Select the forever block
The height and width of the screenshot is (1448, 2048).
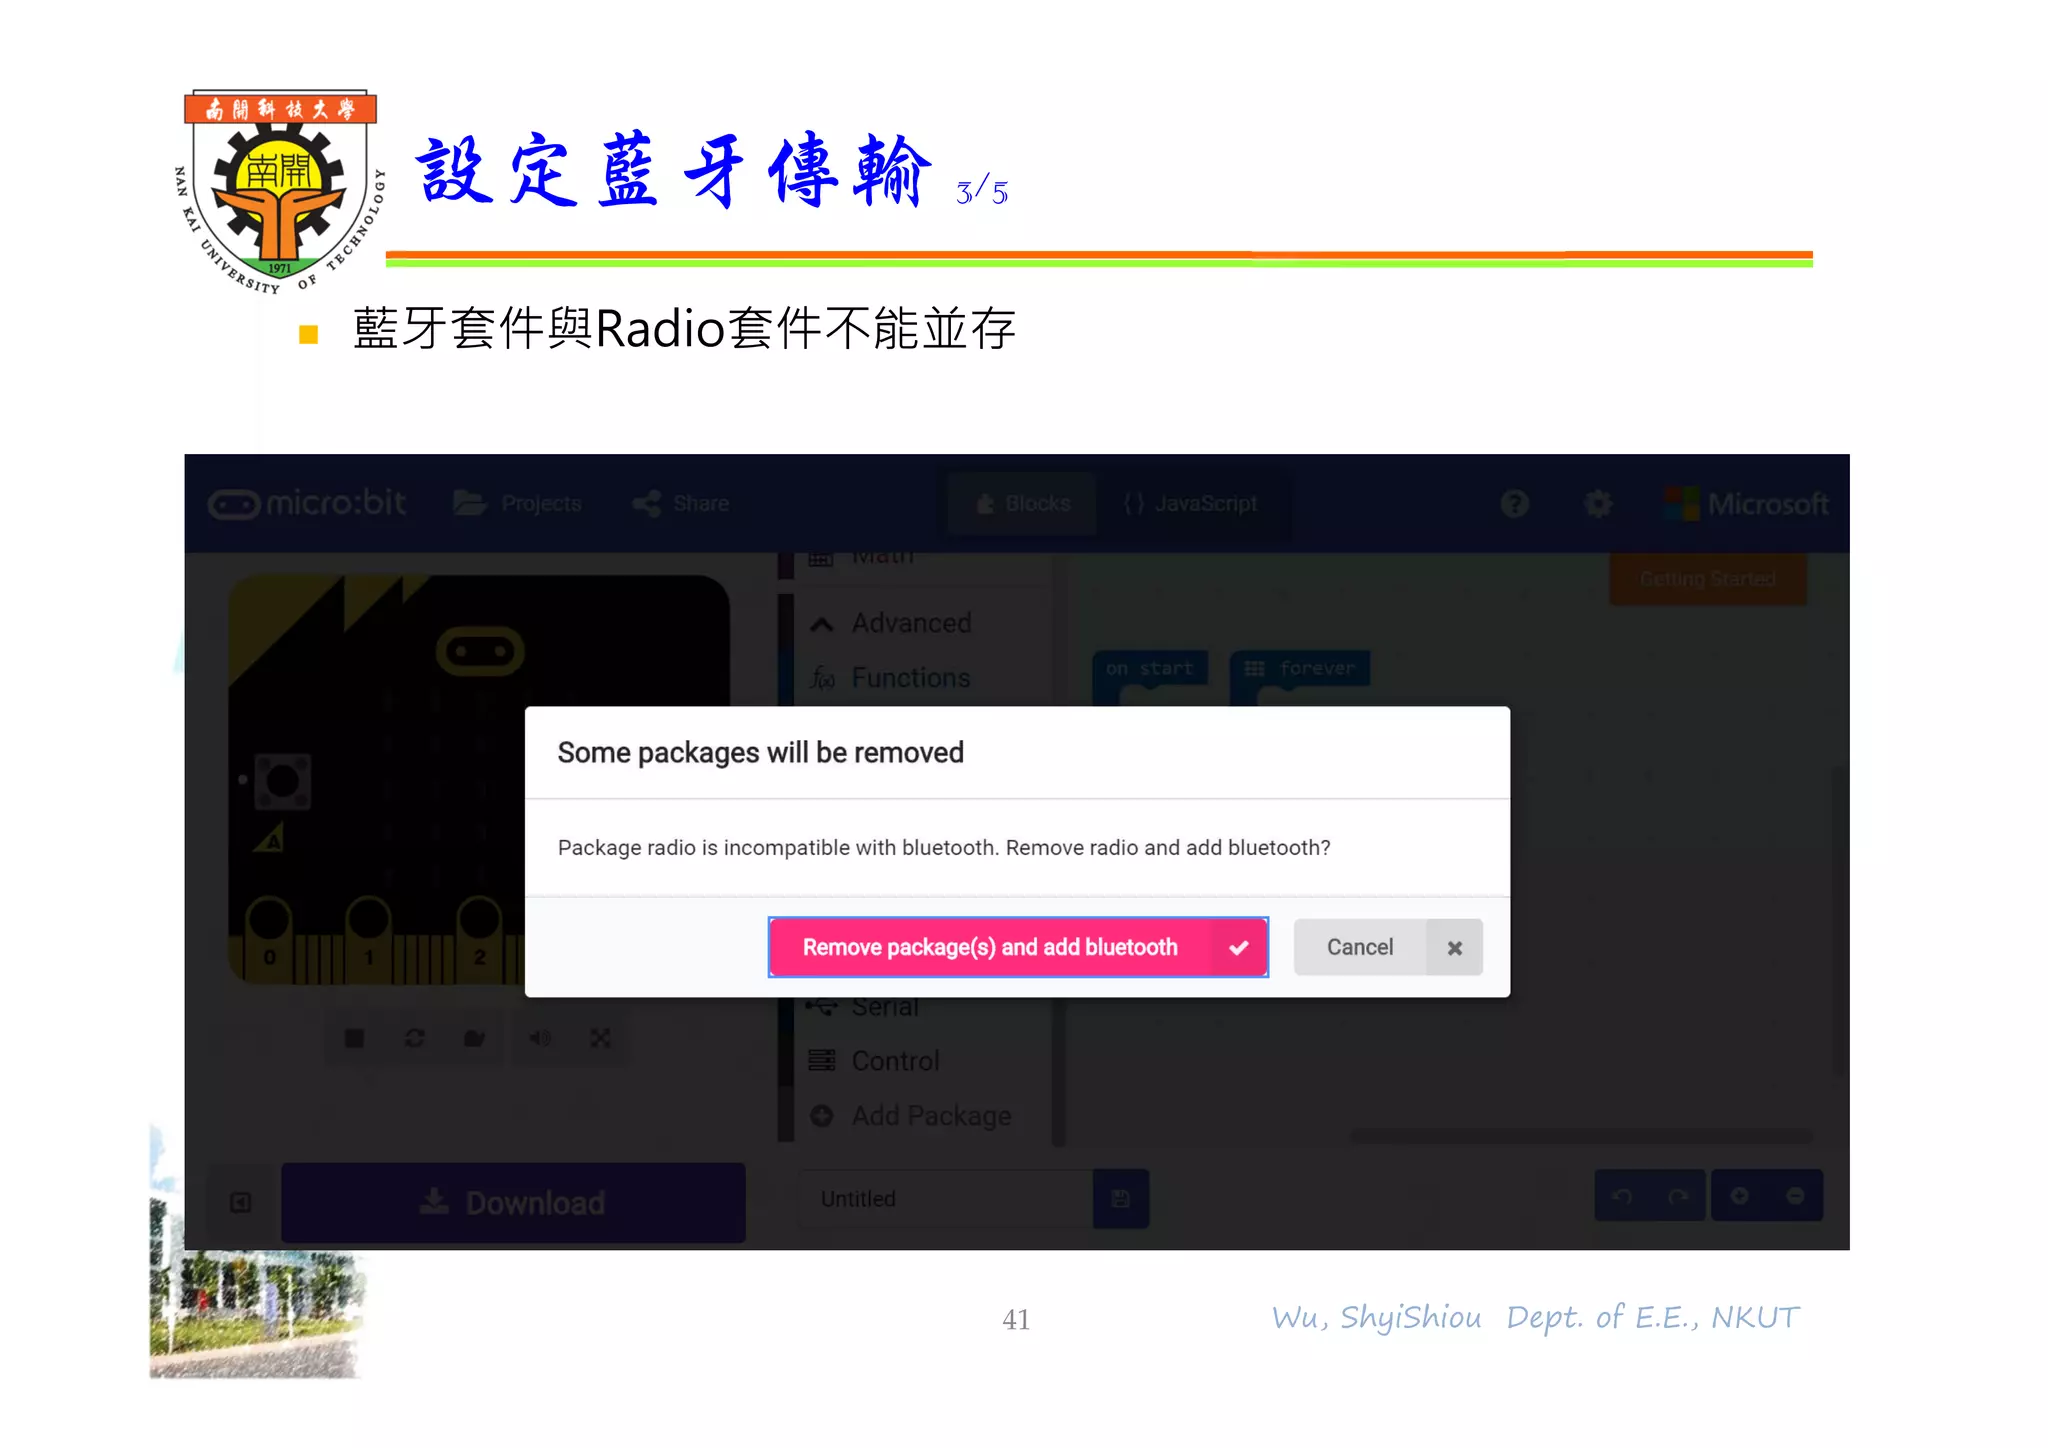coord(1300,669)
